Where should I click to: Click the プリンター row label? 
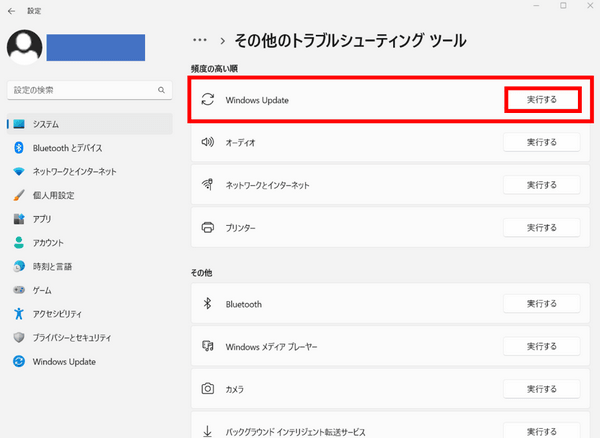(240, 228)
